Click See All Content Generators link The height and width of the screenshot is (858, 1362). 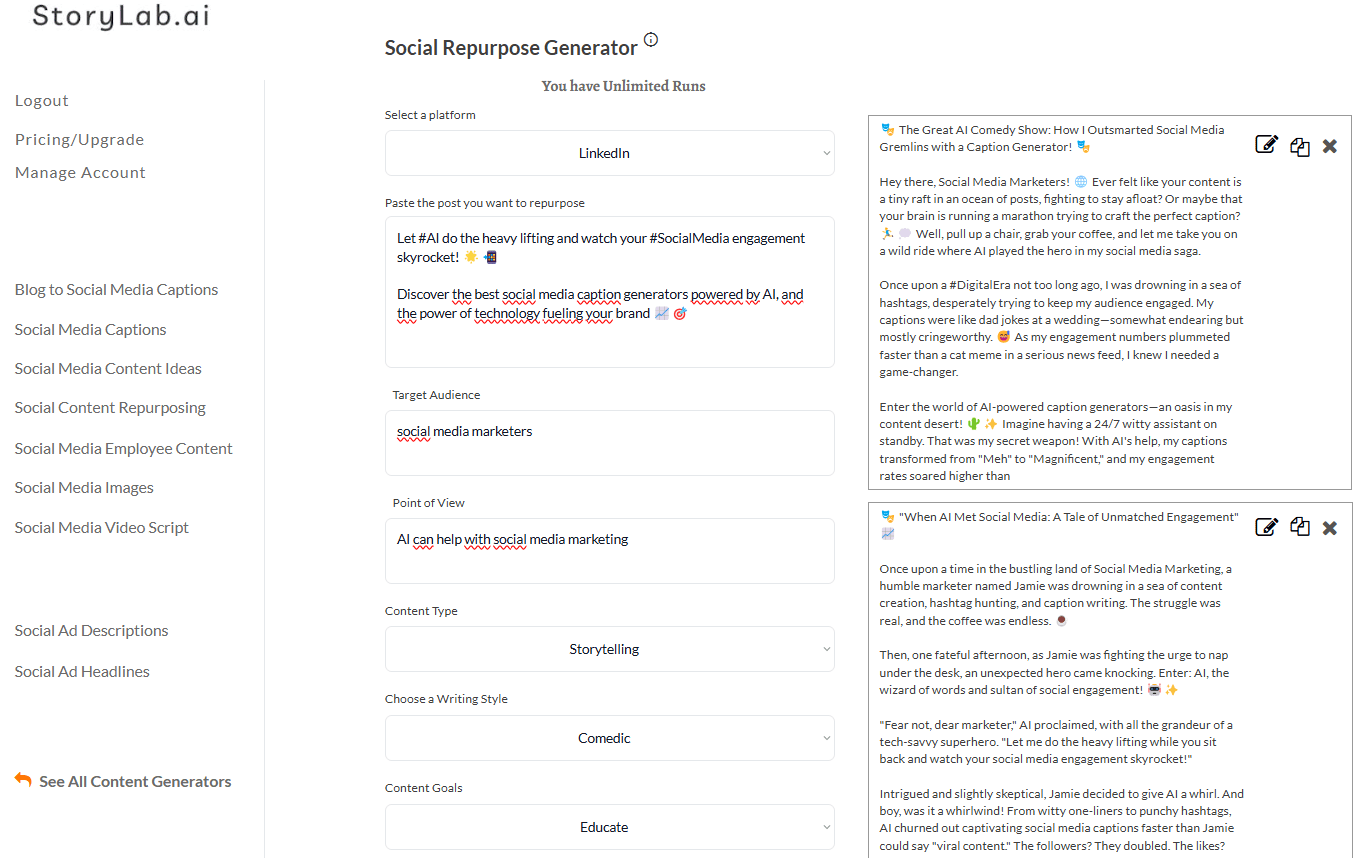[134, 781]
